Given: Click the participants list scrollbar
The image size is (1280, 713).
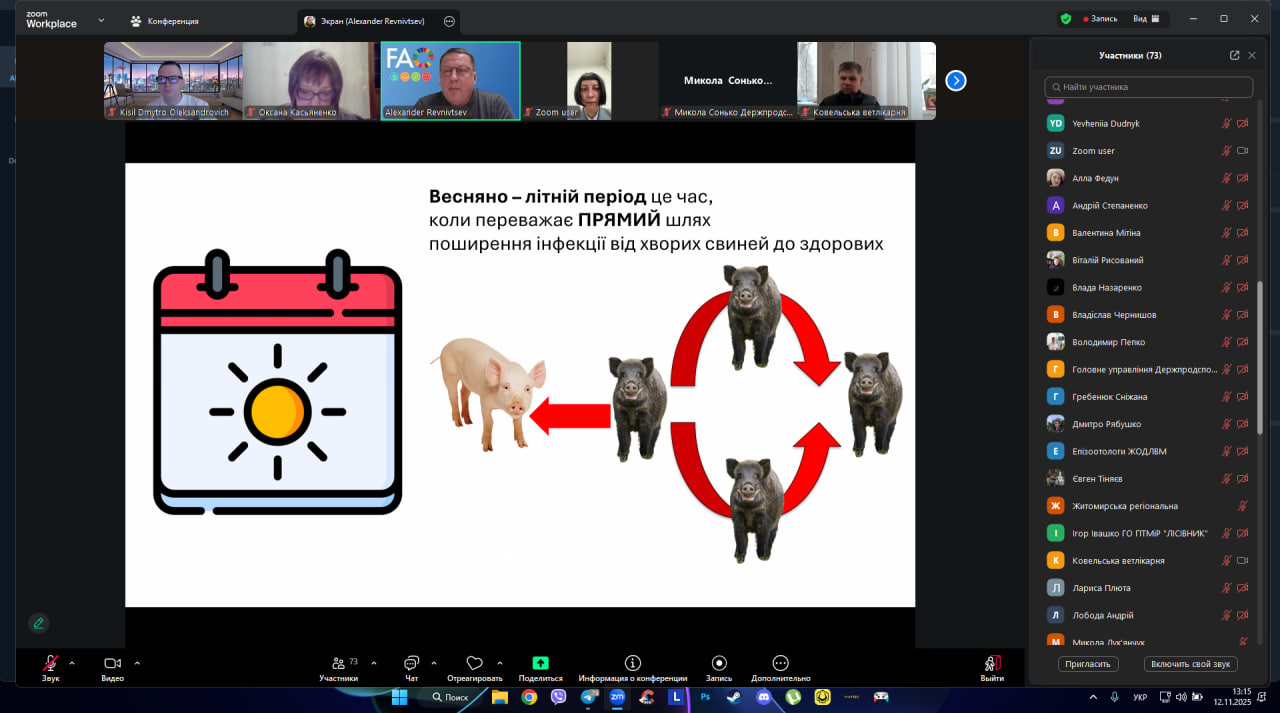Looking at the screenshot, I should (x=1259, y=355).
